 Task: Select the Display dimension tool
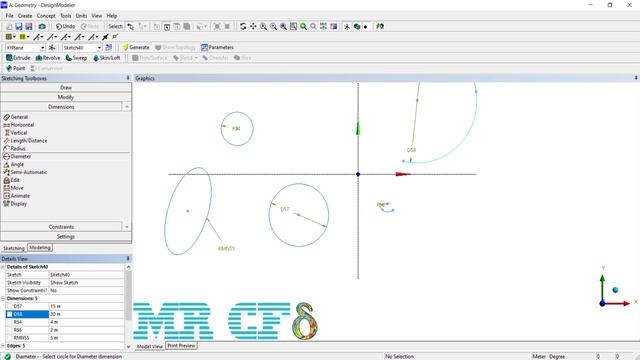tap(15, 204)
